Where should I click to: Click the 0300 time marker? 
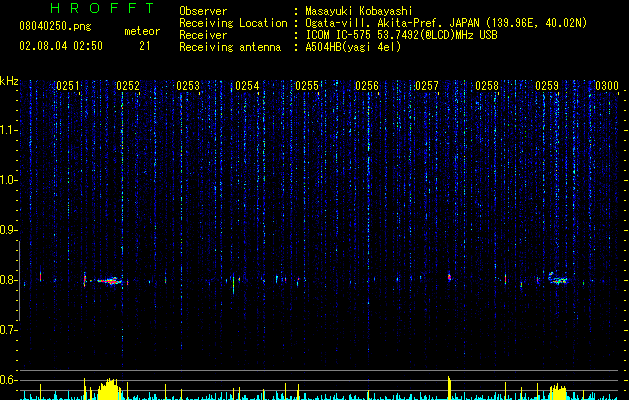click(607, 86)
